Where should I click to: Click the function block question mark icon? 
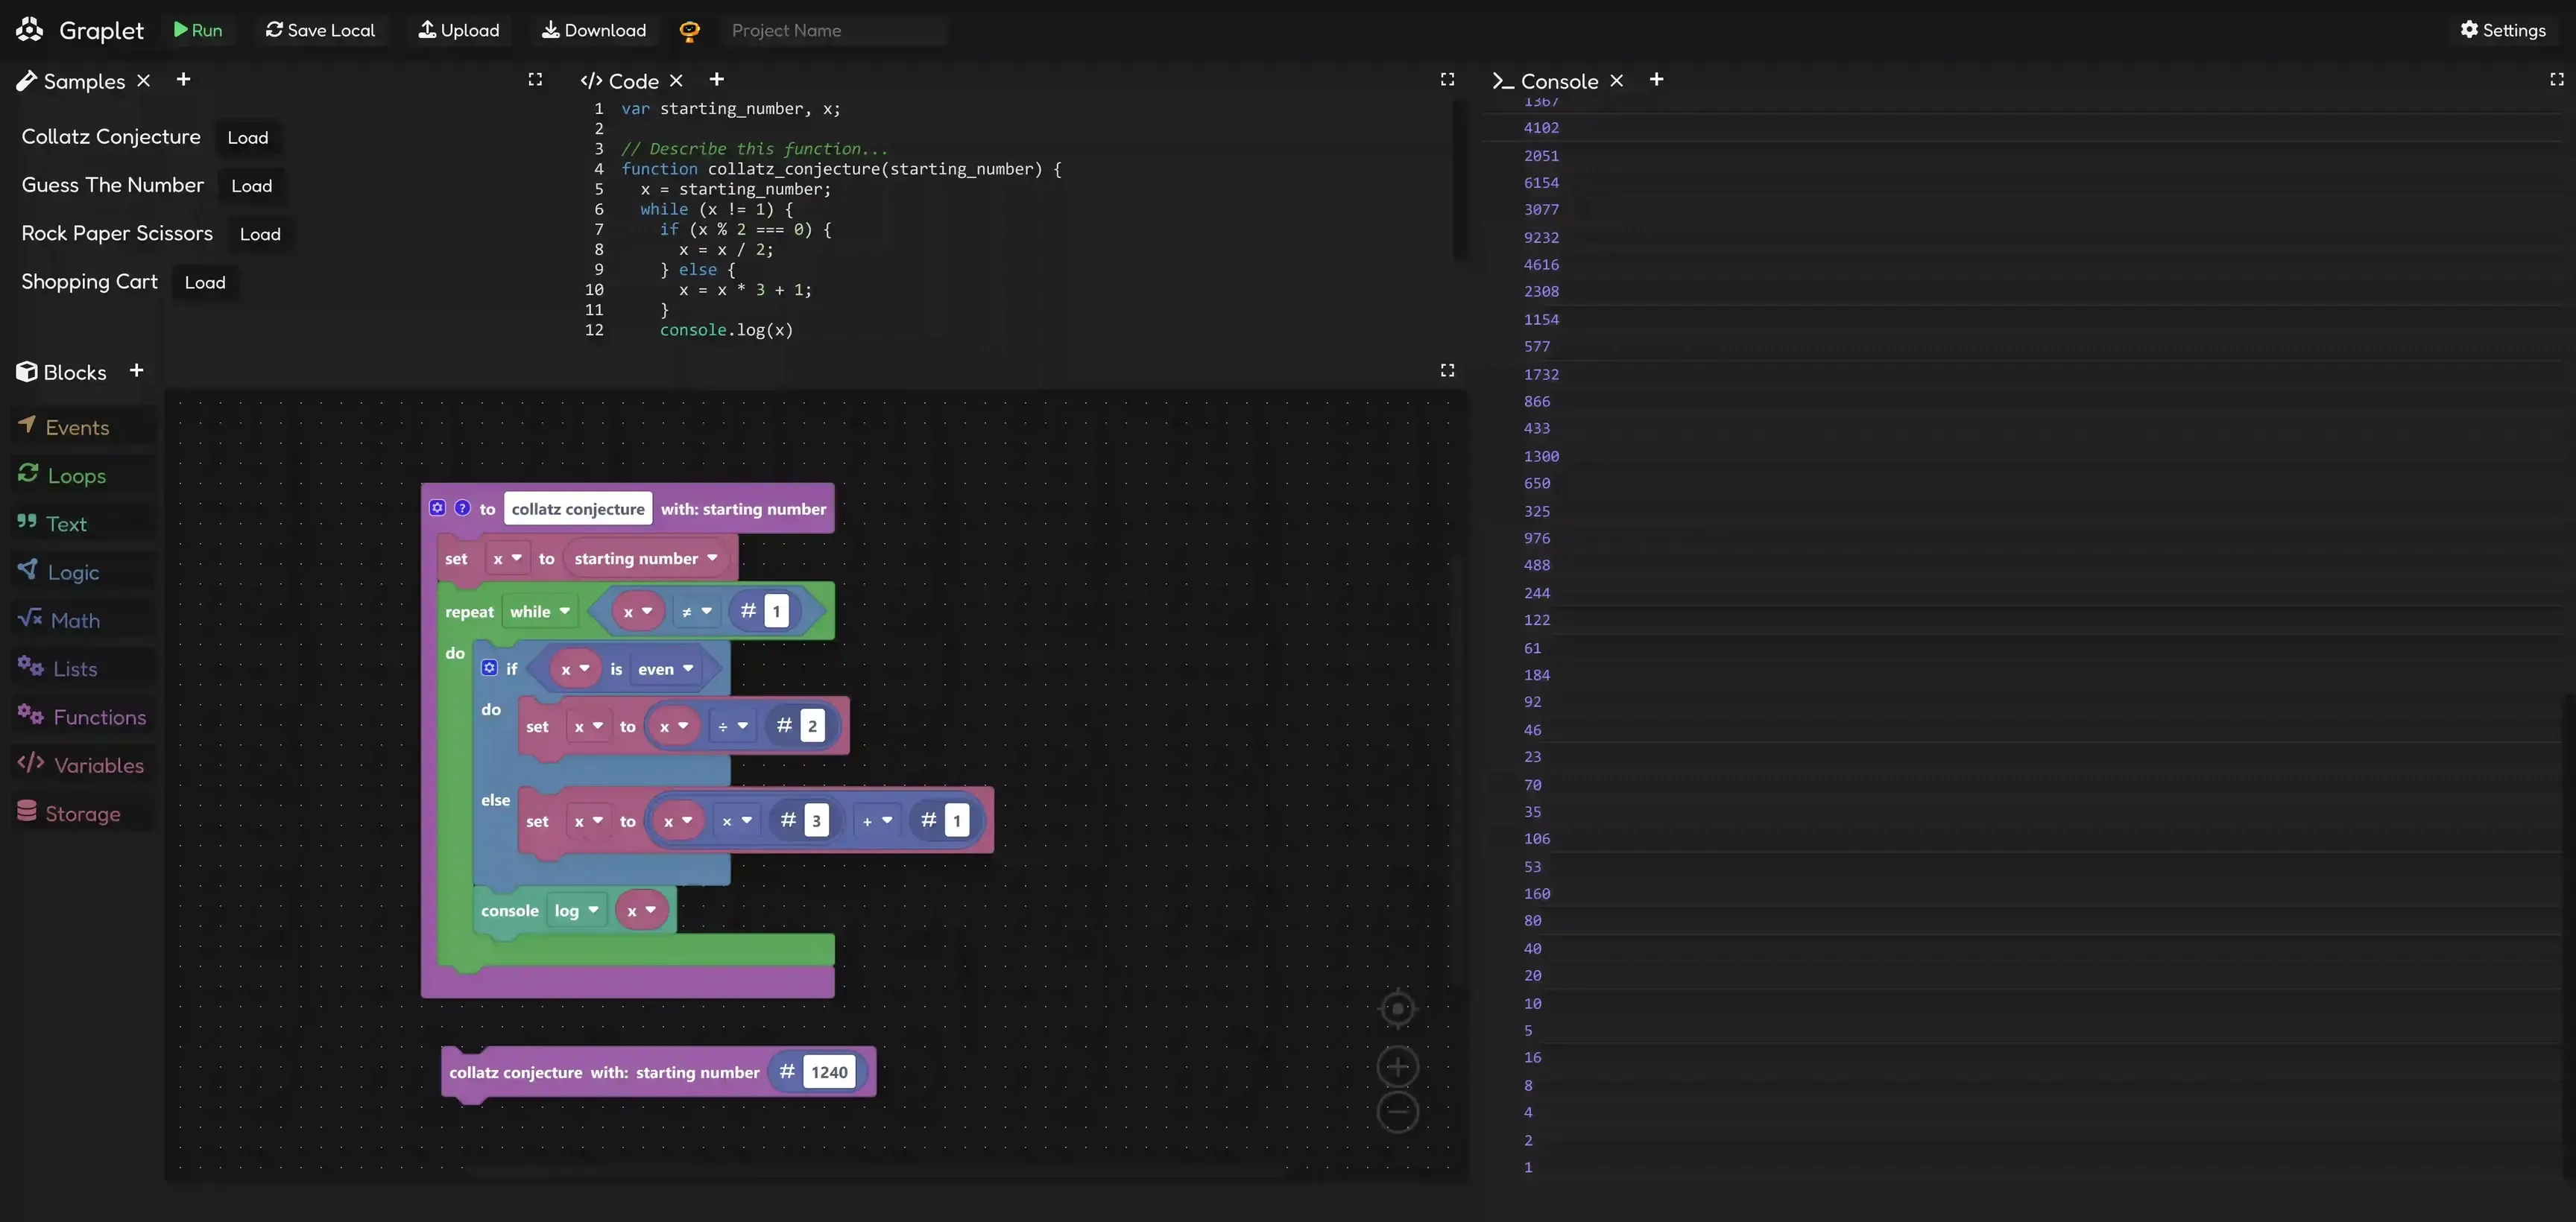(x=462, y=508)
